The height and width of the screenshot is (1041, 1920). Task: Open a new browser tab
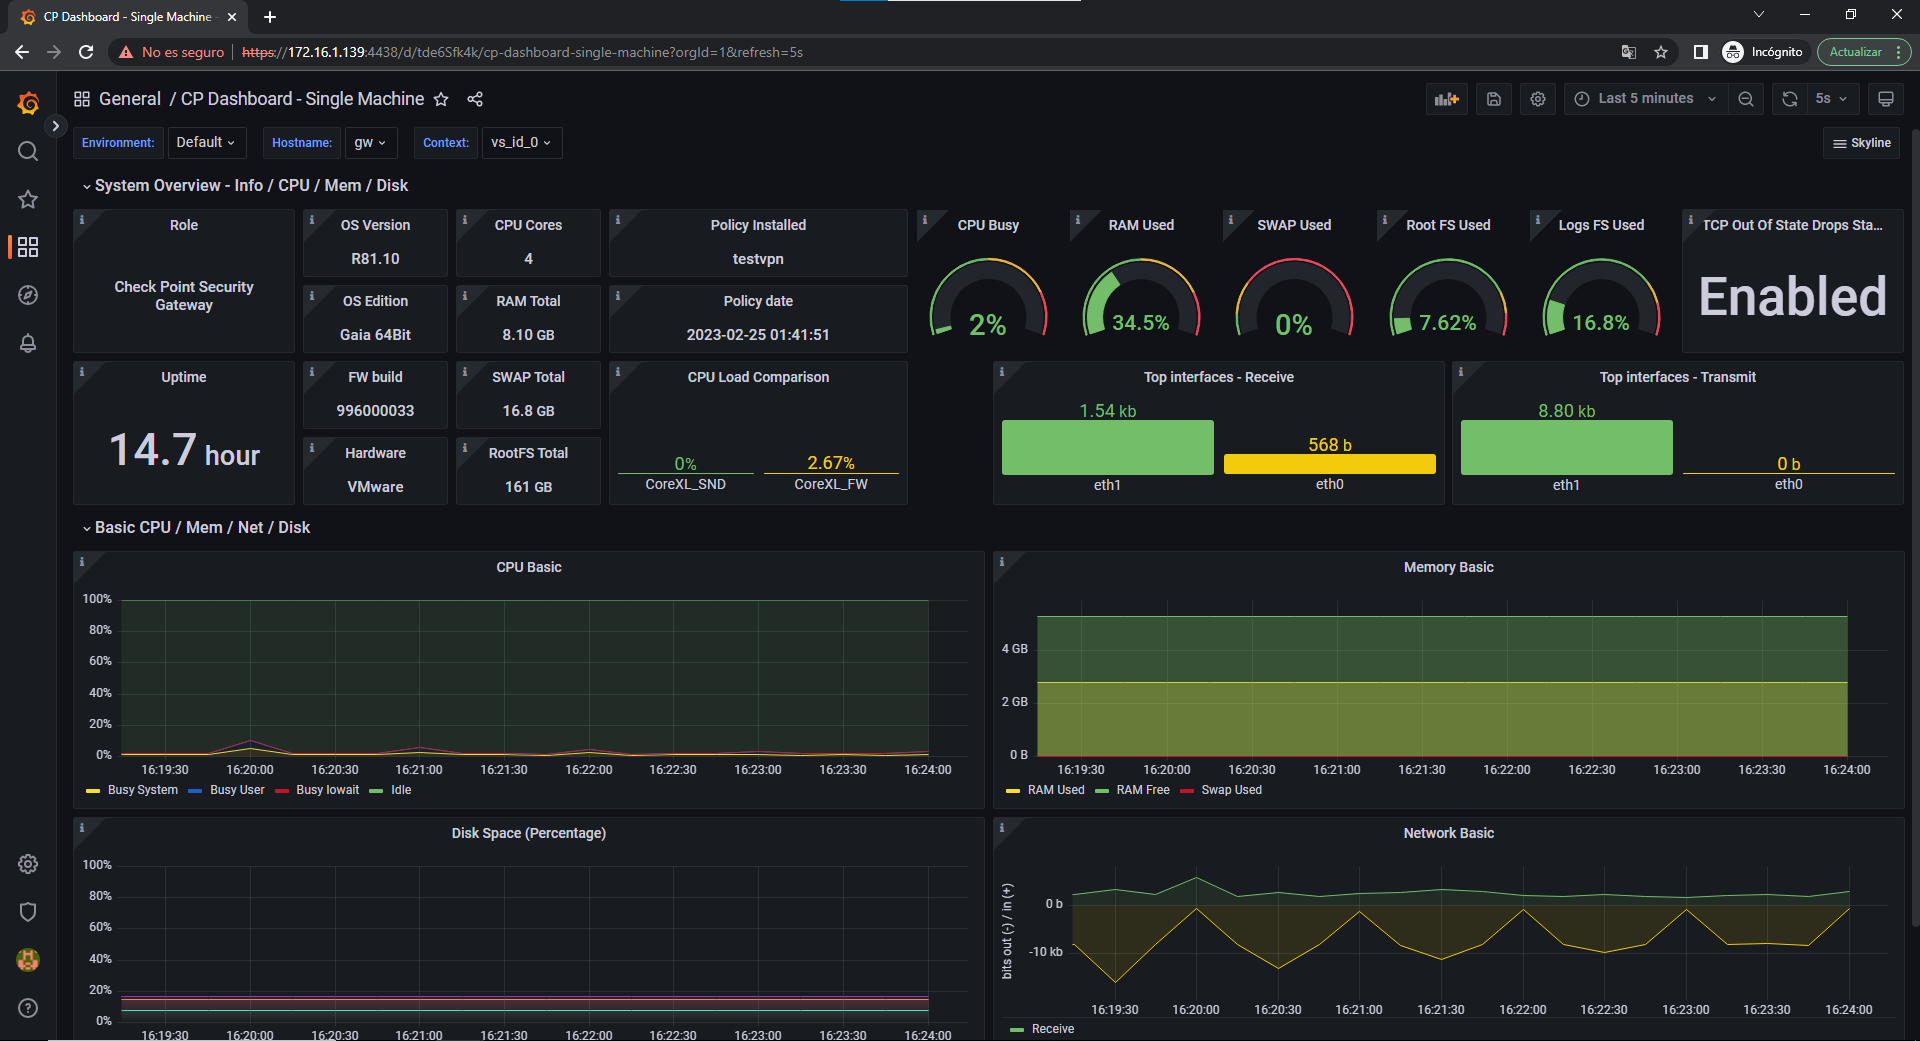click(x=269, y=17)
